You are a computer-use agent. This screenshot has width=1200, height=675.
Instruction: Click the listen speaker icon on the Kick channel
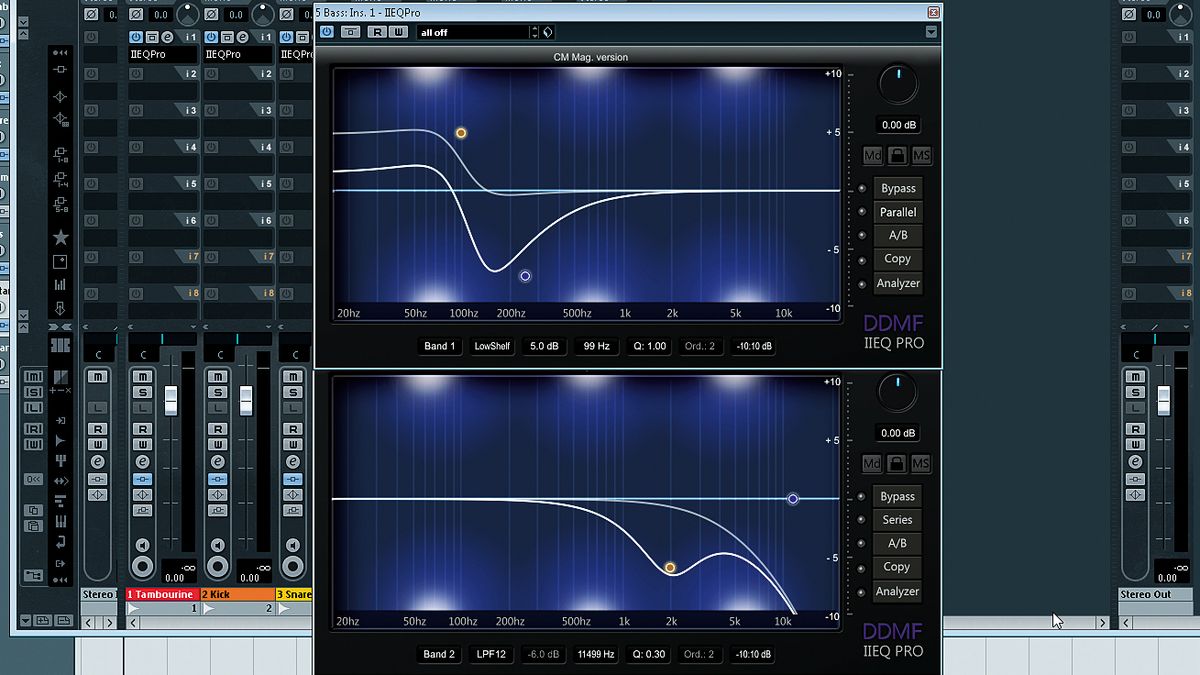click(x=217, y=543)
